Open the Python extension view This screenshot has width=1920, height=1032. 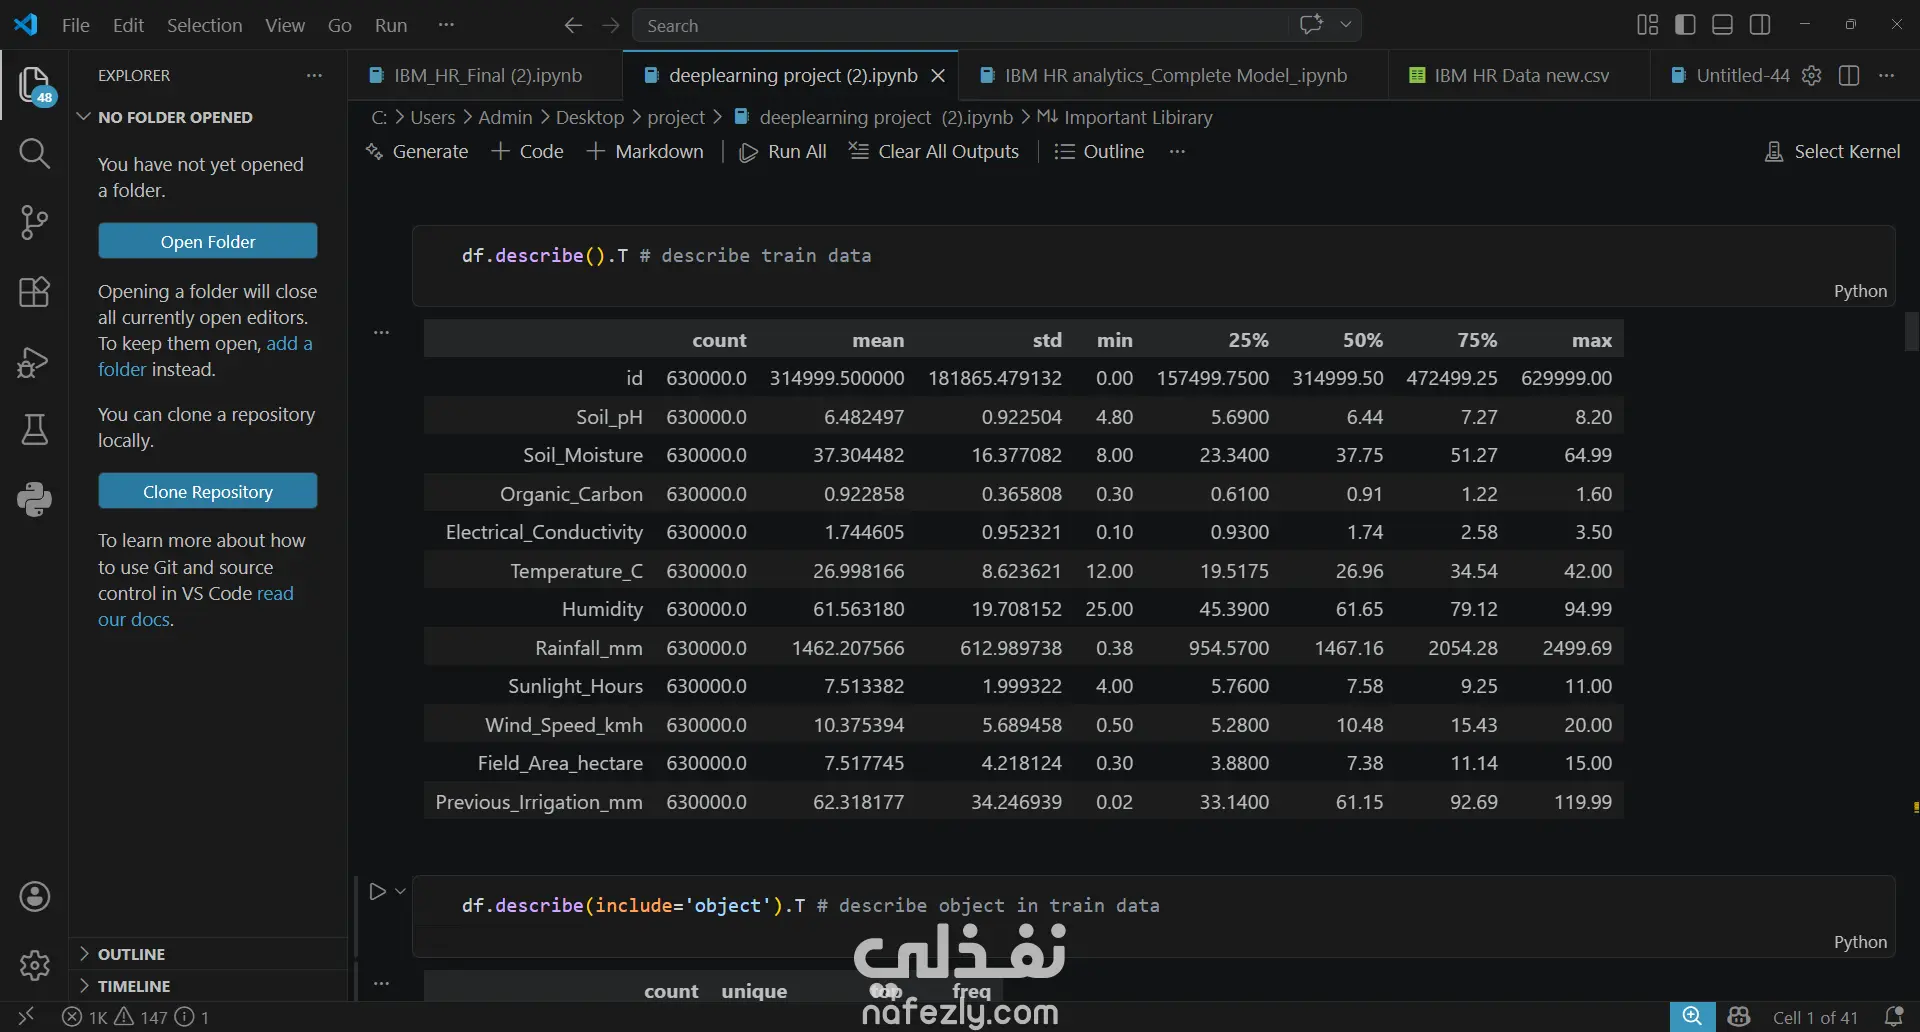click(35, 499)
